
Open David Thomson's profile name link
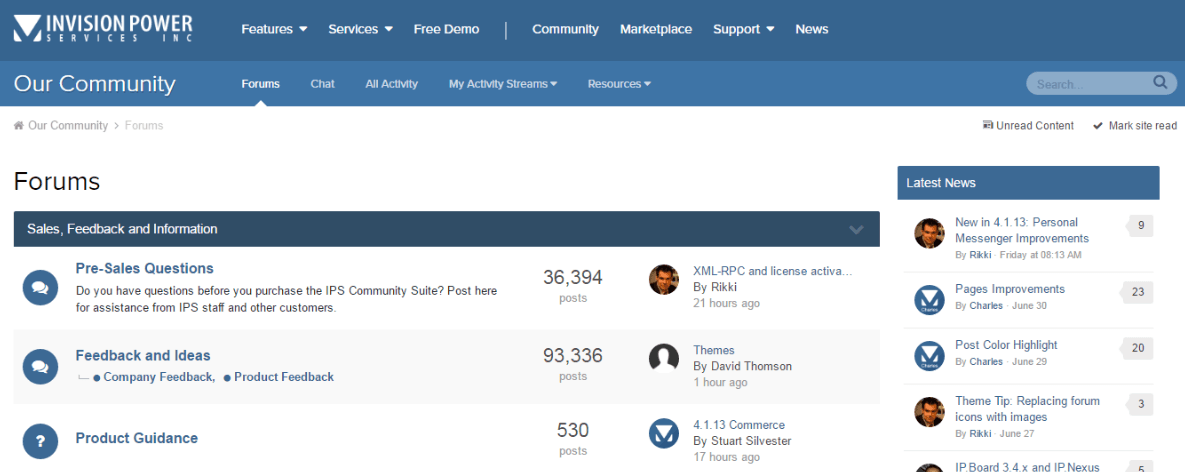[751, 366]
